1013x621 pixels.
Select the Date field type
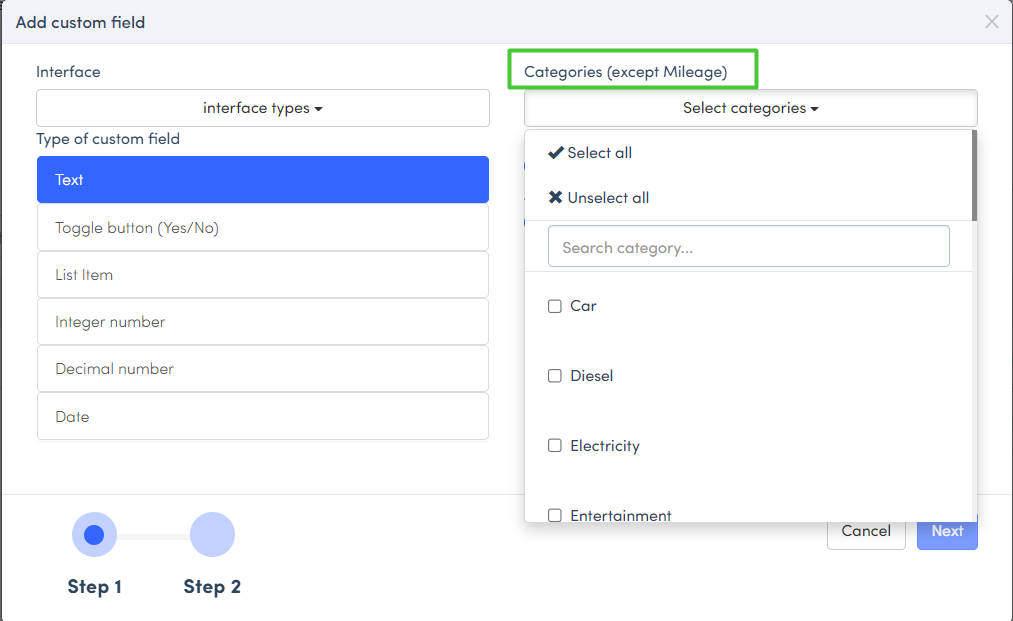(263, 417)
